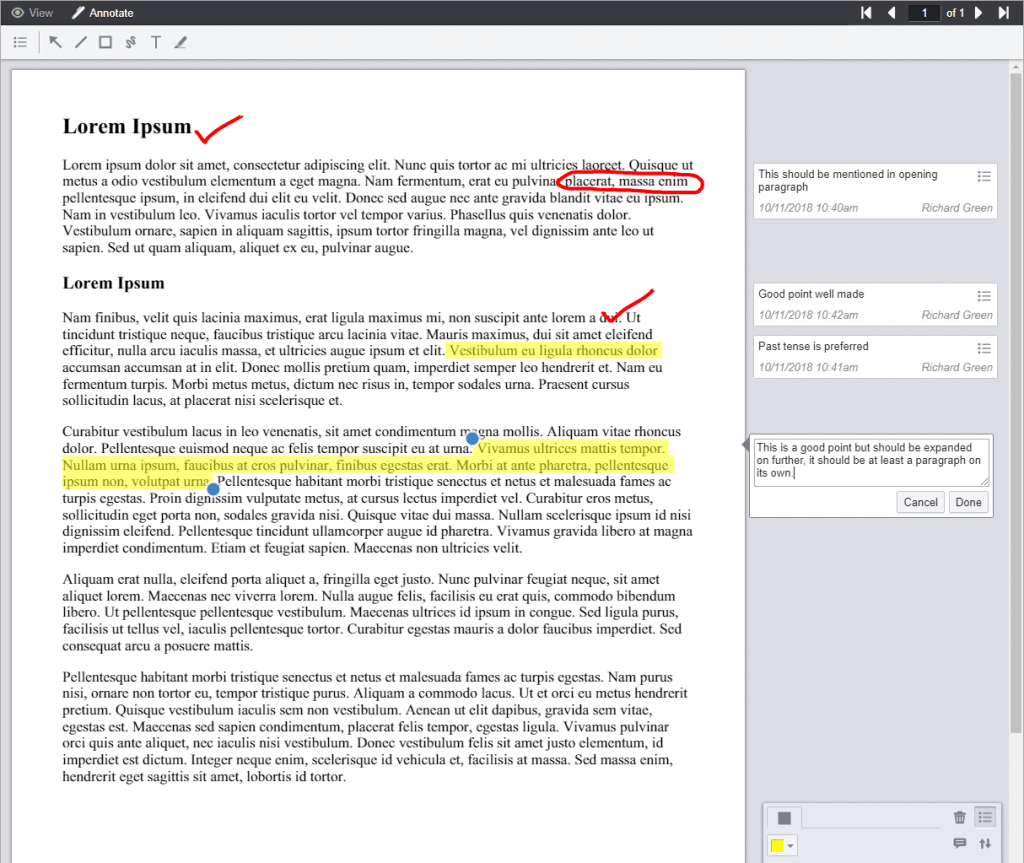Viewport: 1024px width, 863px height.
Task: Click the start handle of the highlighted selection
Action: pos(472,438)
